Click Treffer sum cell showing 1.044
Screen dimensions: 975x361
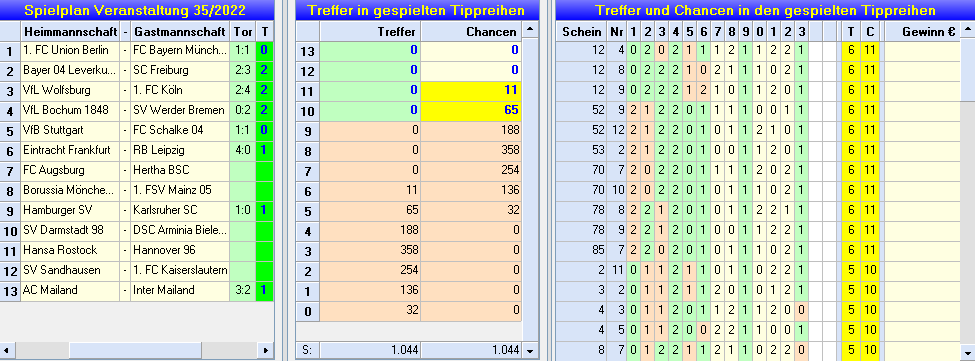[x=370, y=350]
